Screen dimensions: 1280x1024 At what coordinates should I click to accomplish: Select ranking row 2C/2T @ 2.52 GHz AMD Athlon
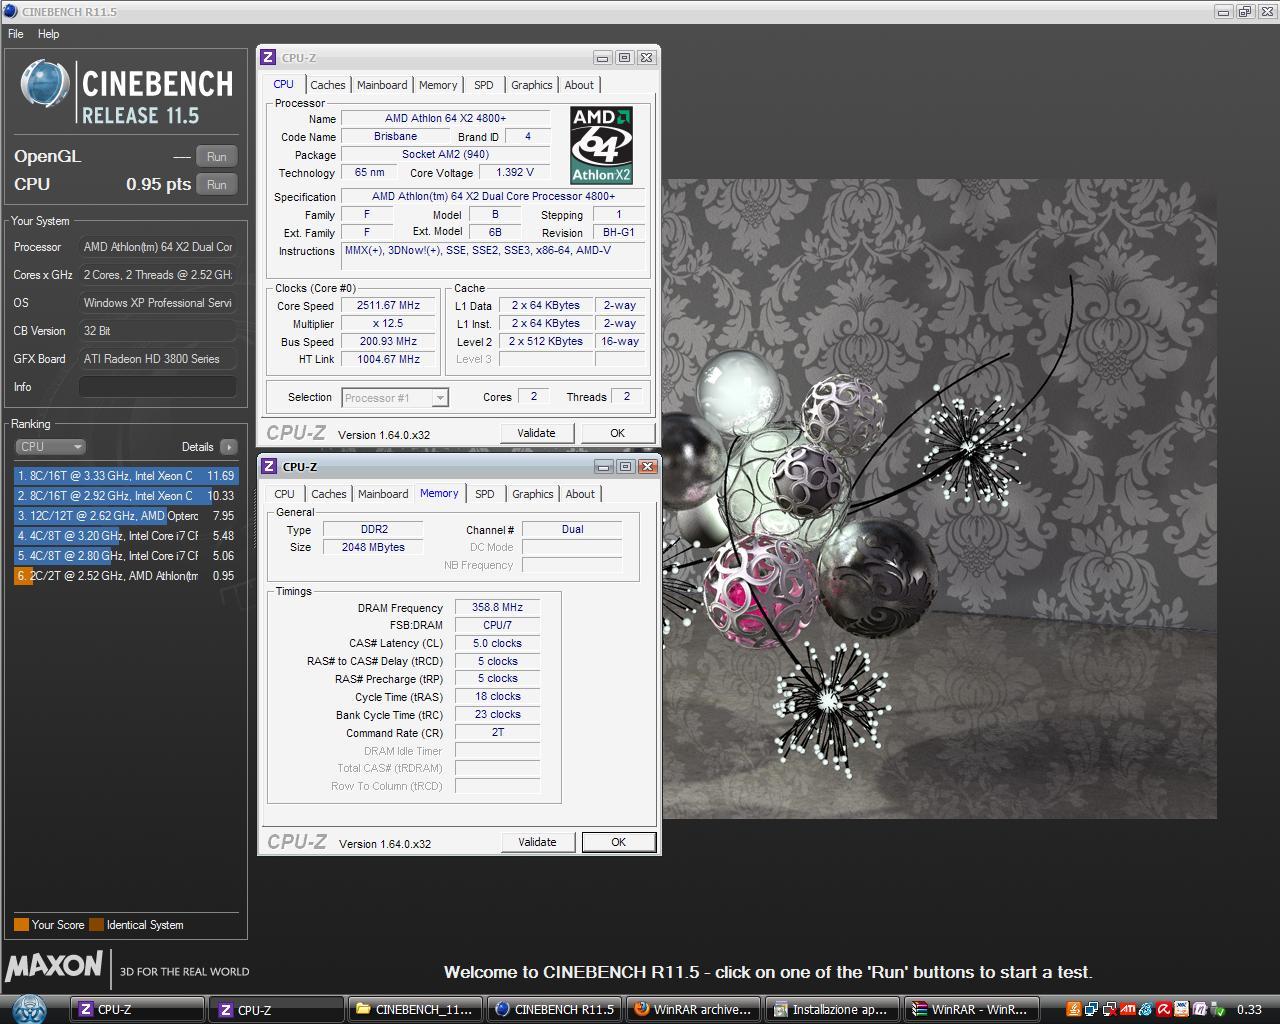coord(126,576)
